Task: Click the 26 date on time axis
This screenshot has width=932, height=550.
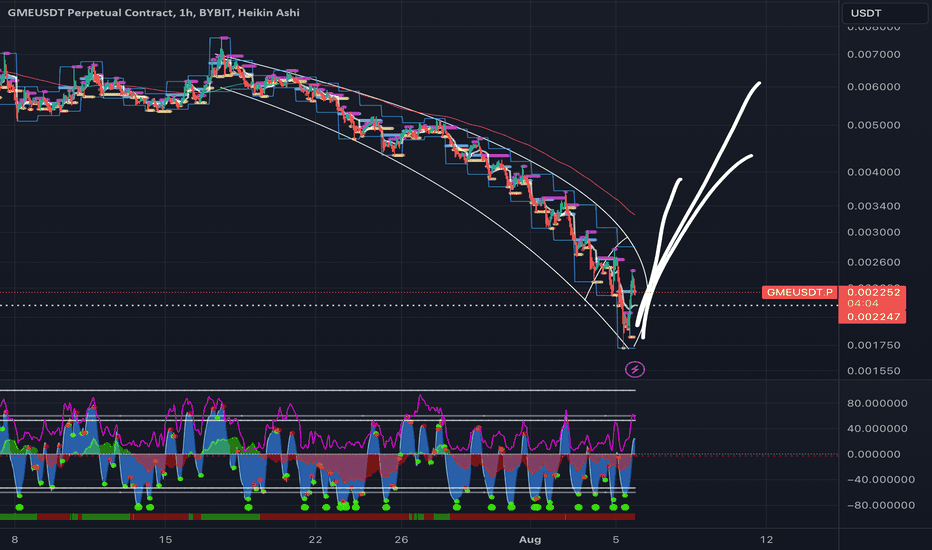Action: (x=401, y=539)
